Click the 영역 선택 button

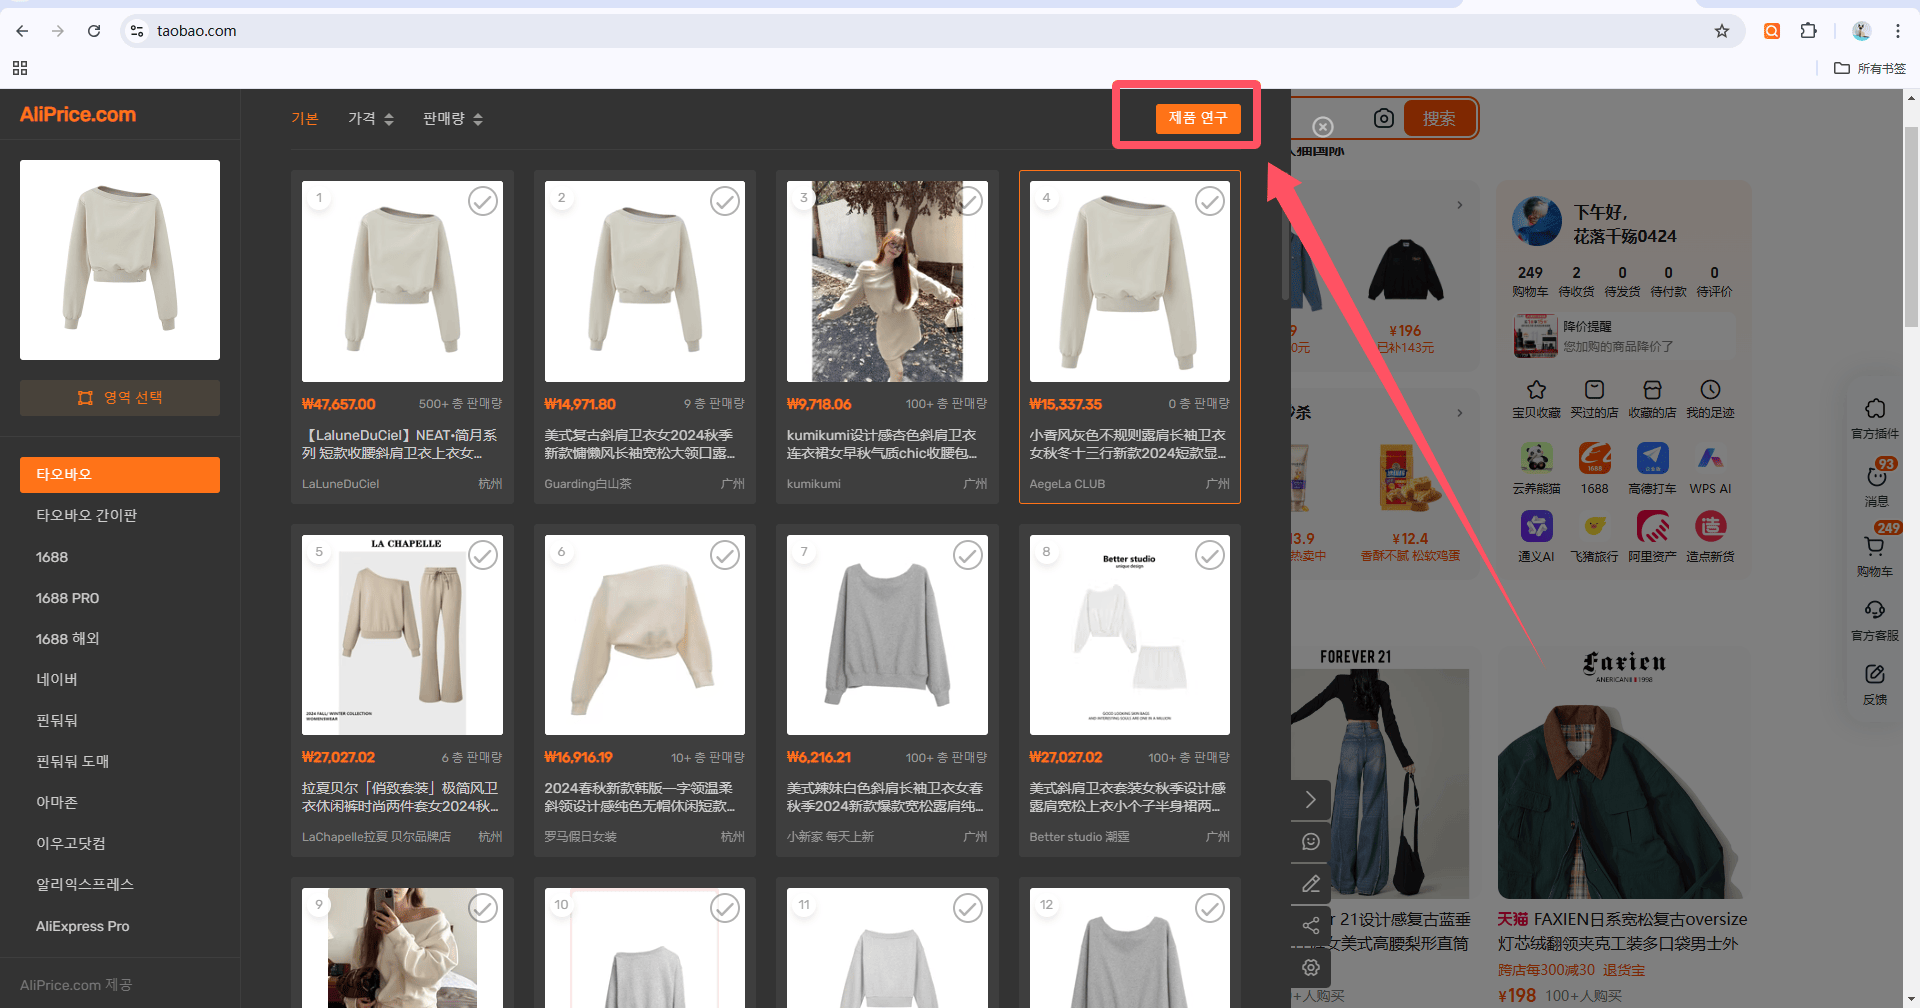120,398
